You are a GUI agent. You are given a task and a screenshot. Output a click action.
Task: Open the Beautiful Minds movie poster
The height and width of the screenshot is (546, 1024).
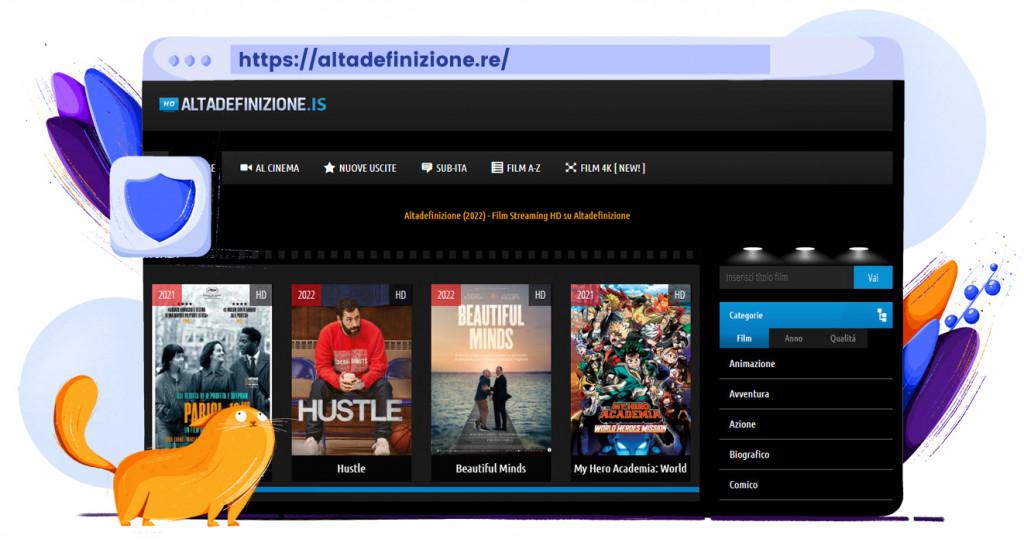click(x=491, y=370)
